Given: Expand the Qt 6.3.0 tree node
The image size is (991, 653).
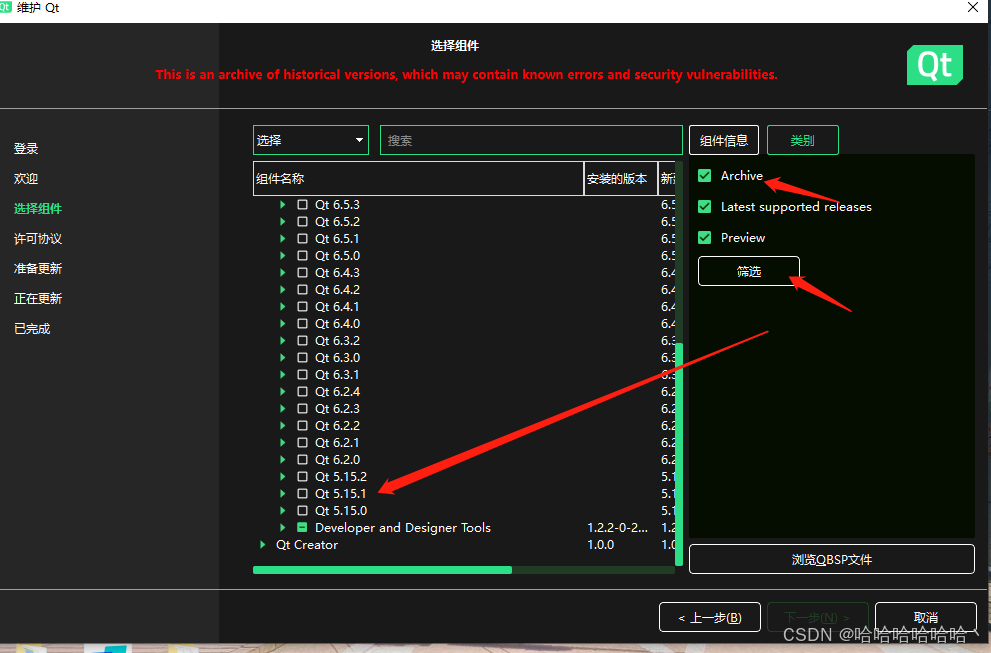Looking at the screenshot, I should tap(283, 358).
